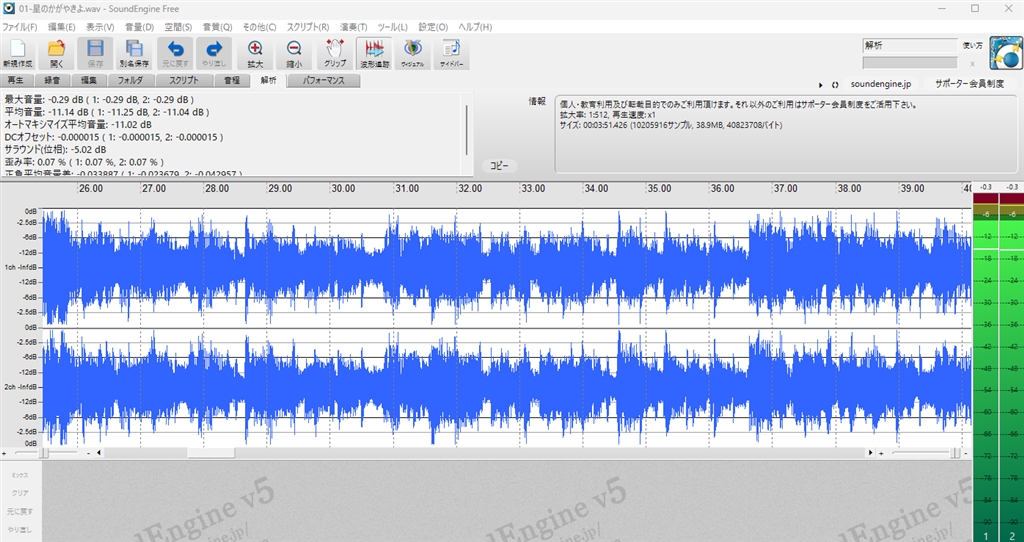Image resolution: width=1024 pixels, height=542 pixels.
Task: Click the x button beside the grey field
Action: [x=972, y=63]
